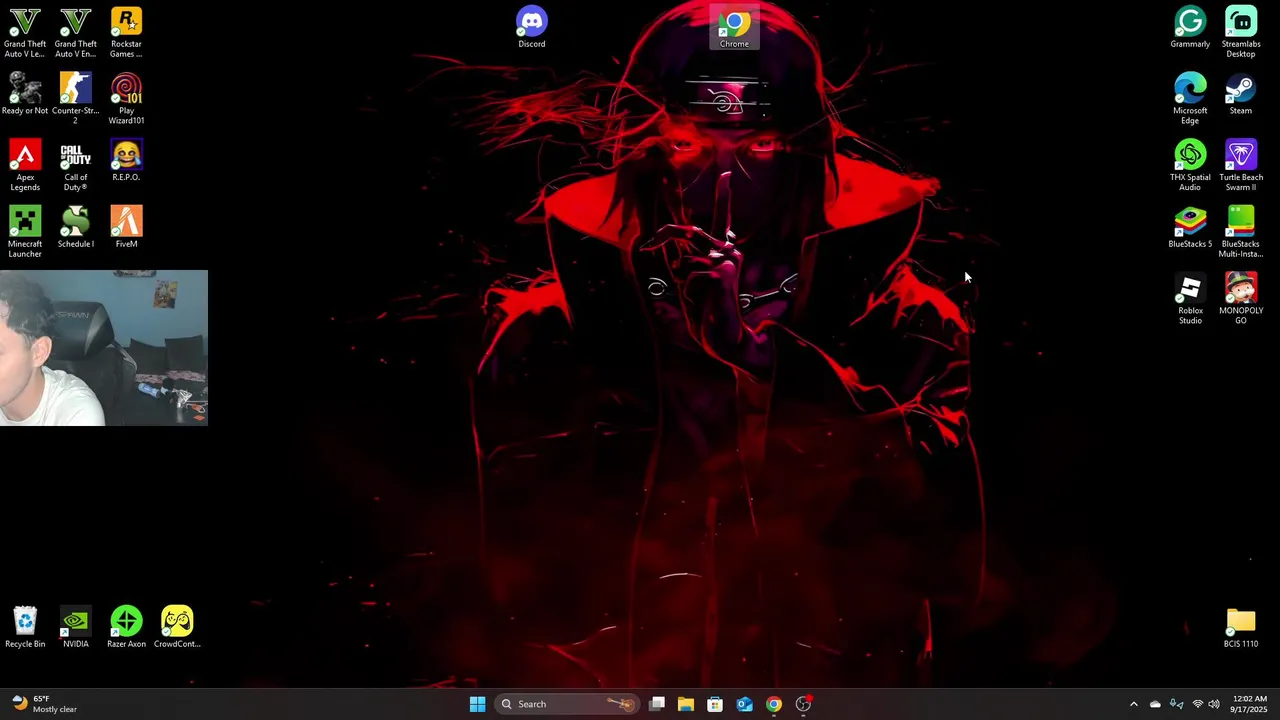Click the THX Spatial Audio icon
This screenshot has width=1280, height=720.
coord(1190,166)
